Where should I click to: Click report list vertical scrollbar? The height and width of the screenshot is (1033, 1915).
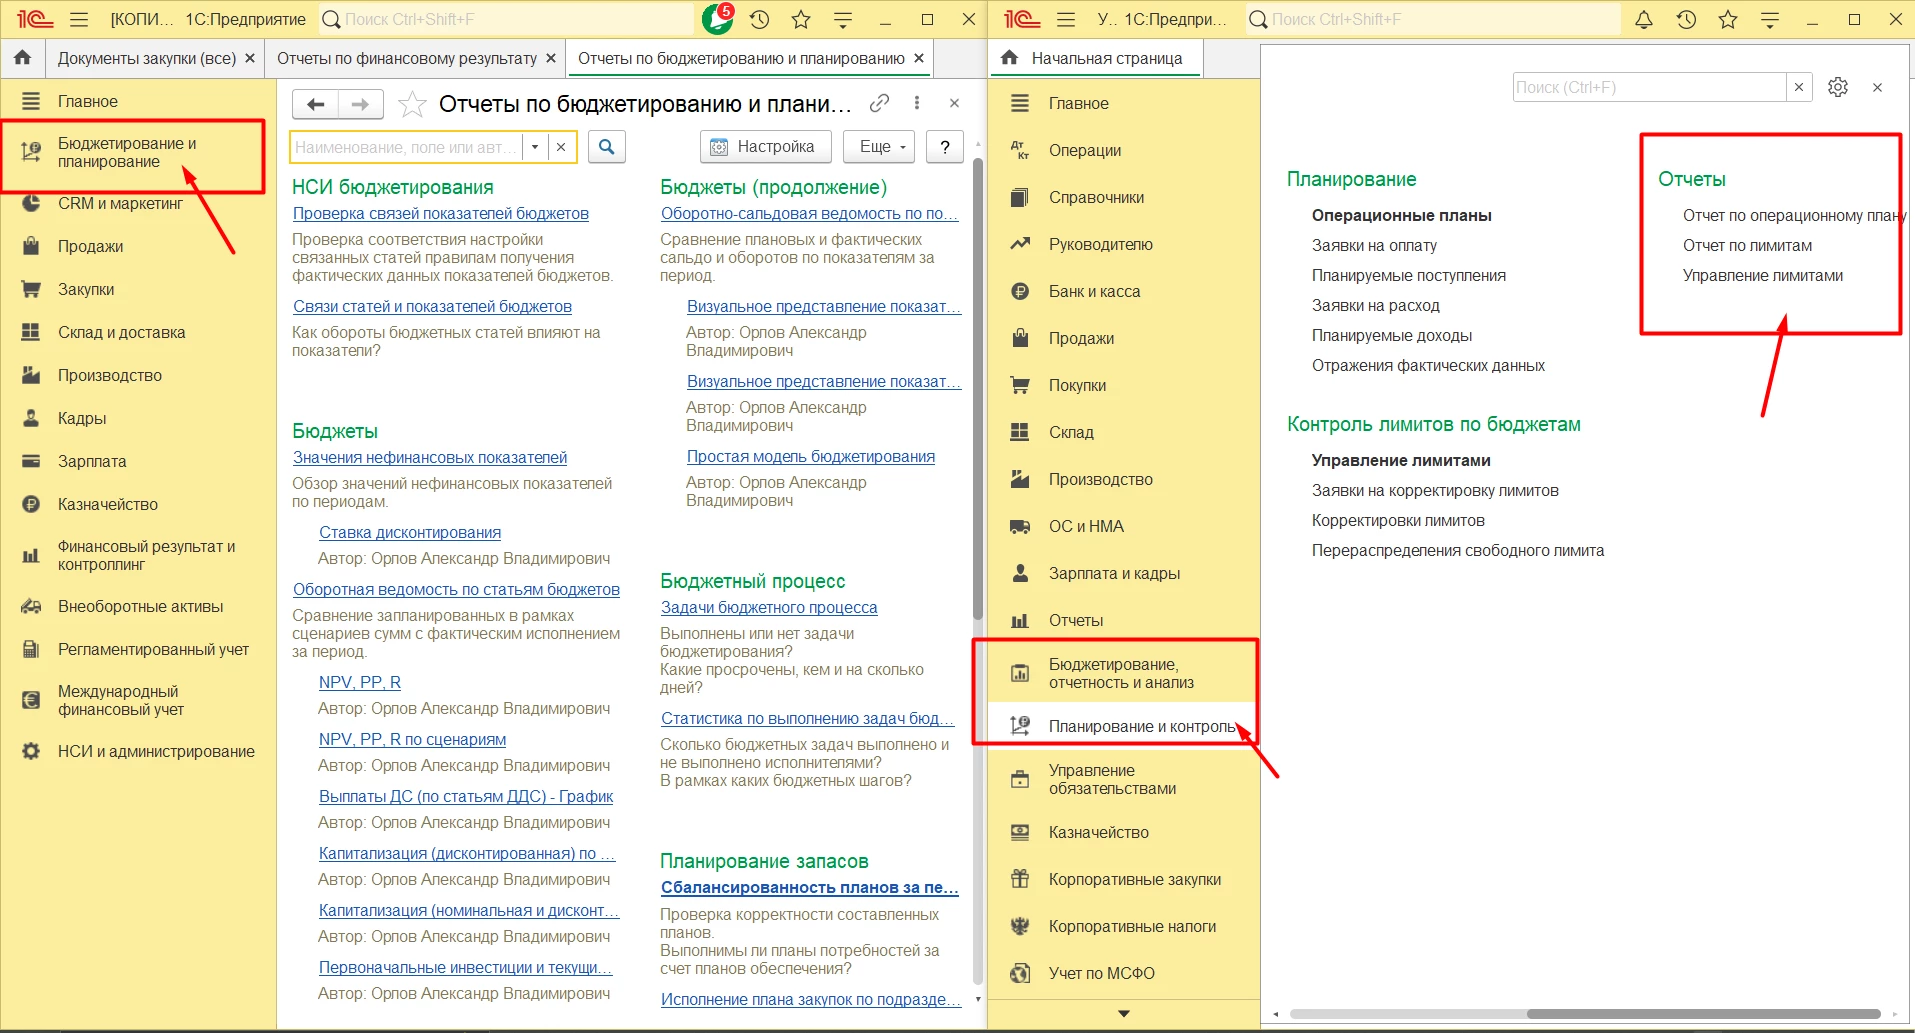click(x=977, y=390)
